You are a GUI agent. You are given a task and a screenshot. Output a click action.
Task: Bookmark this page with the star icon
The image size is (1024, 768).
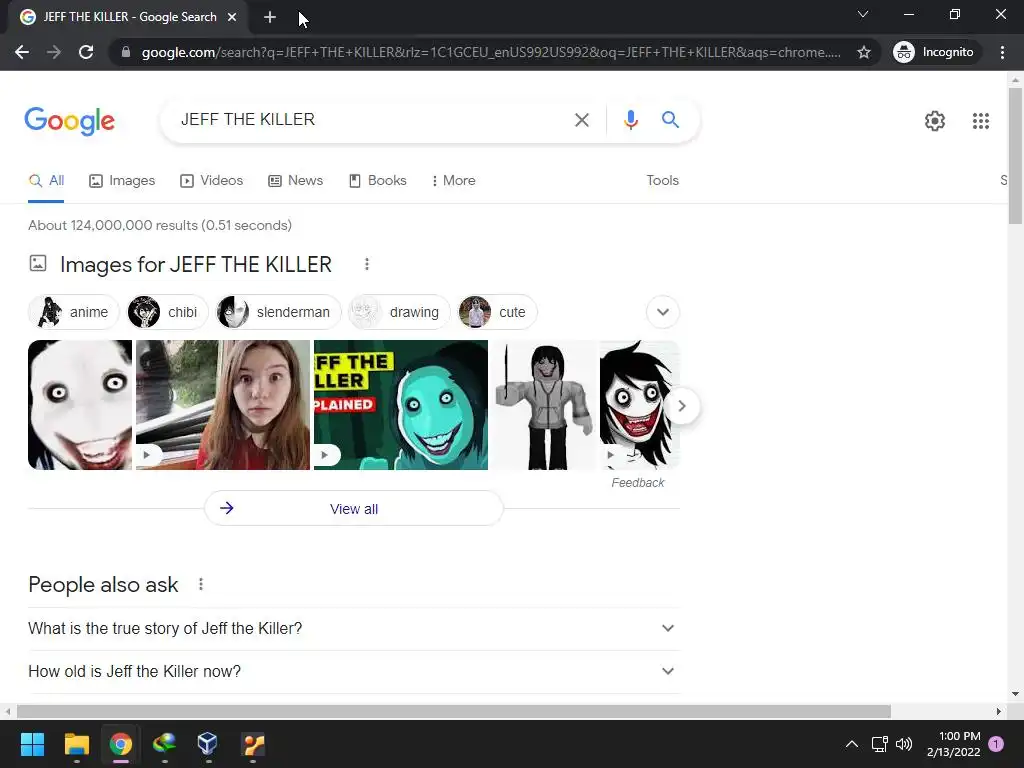coord(864,52)
